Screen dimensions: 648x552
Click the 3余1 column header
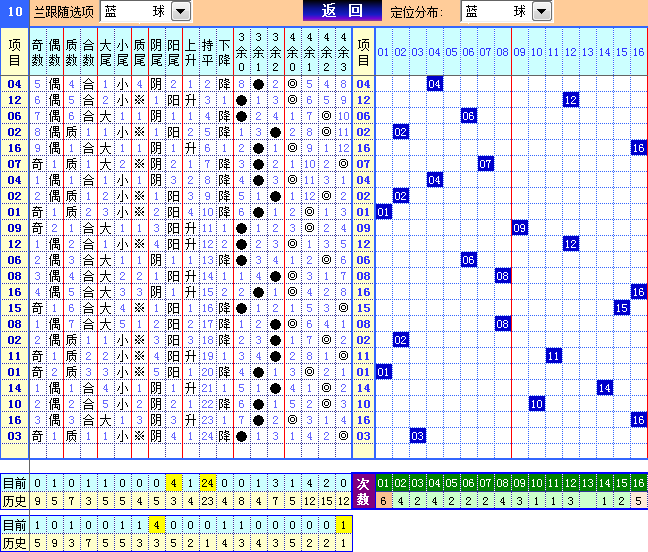258,52
